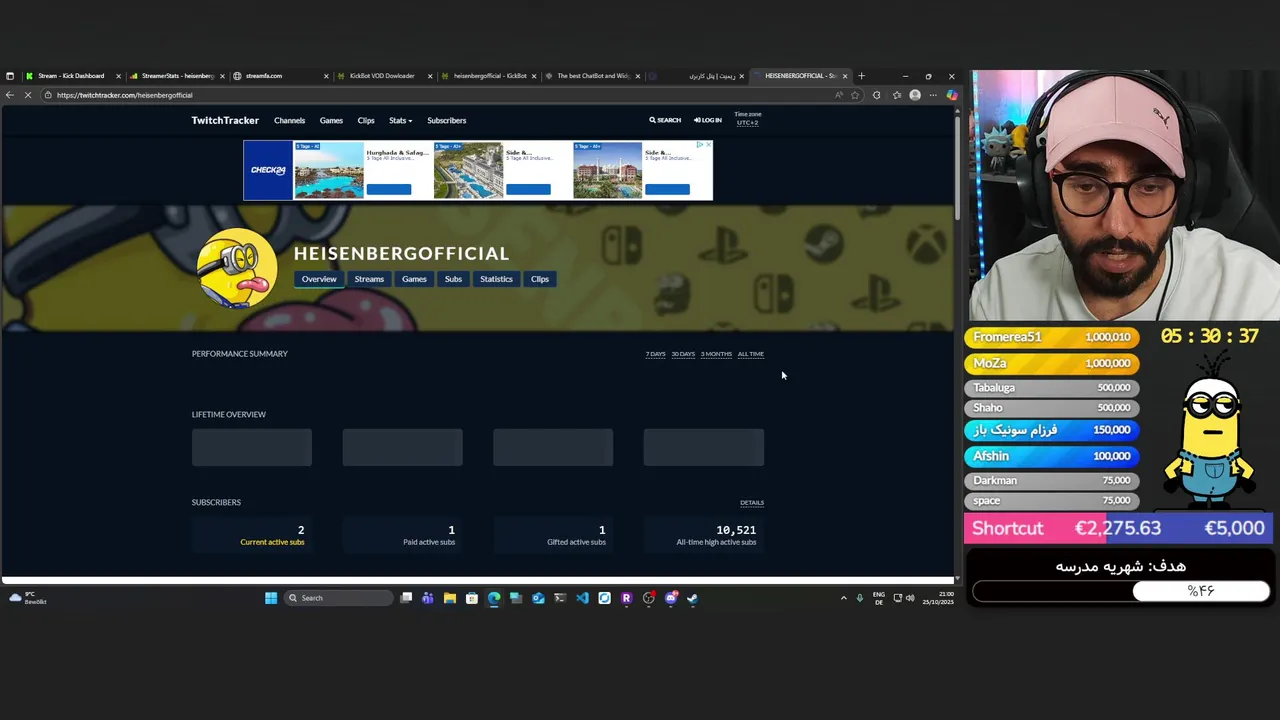Image resolution: width=1280 pixels, height=720 pixels.
Task: Open Microsoft Store from taskbar
Action: (x=472, y=598)
